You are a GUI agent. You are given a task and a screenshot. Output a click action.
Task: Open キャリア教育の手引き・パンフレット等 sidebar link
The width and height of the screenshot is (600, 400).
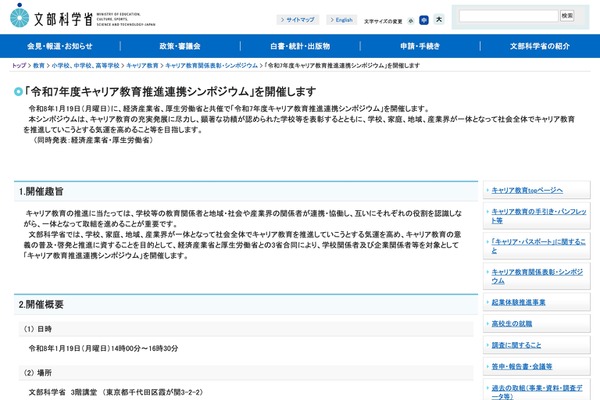click(x=539, y=216)
